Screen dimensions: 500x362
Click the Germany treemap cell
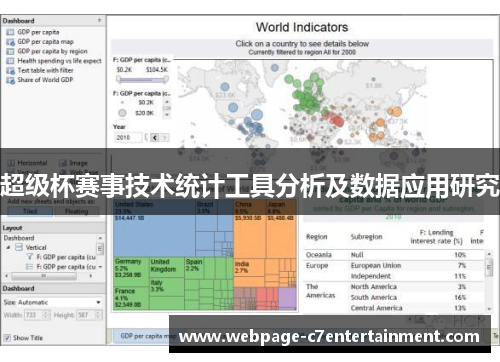131,272
